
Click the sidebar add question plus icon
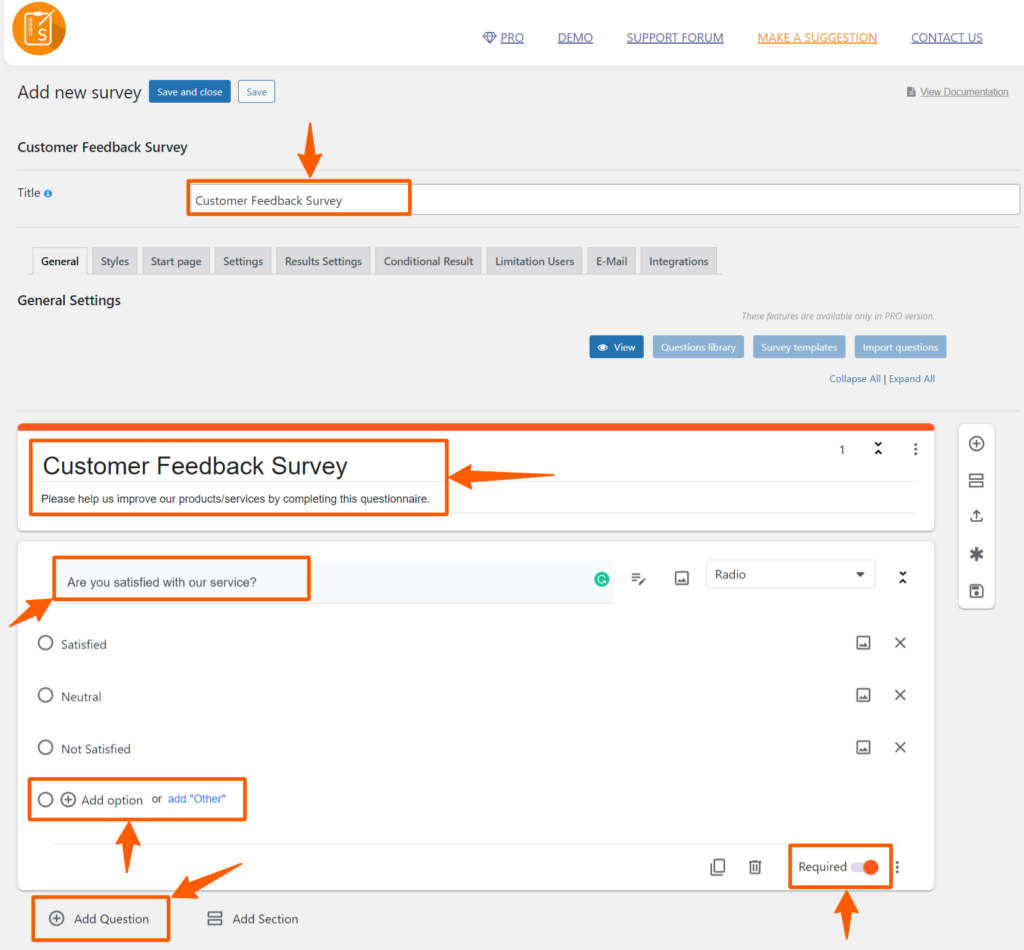[x=976, y=444]
